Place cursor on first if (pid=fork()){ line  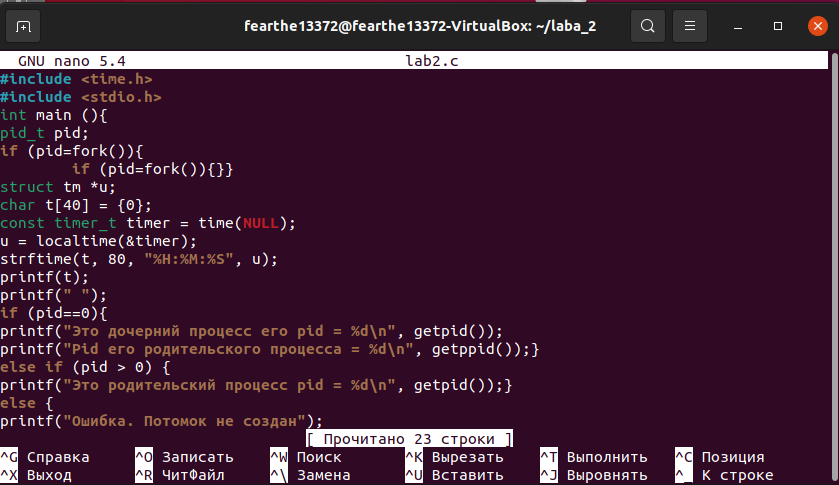click(72, 151)
